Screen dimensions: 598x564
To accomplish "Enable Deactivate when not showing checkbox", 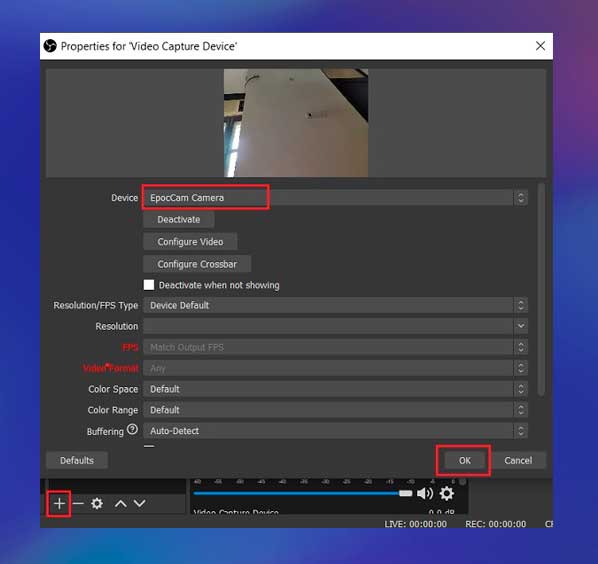I will pyautogui.click(x=149, y=285).
